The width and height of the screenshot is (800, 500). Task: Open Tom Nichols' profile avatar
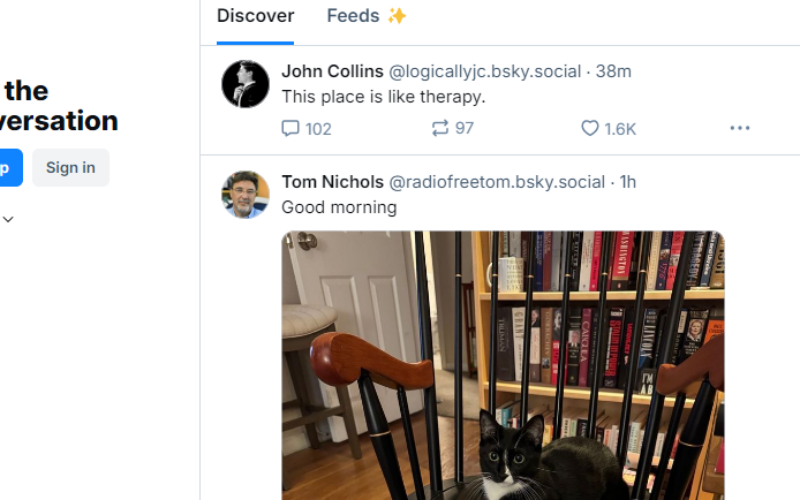pyautogui.click(x=245, y=194)
